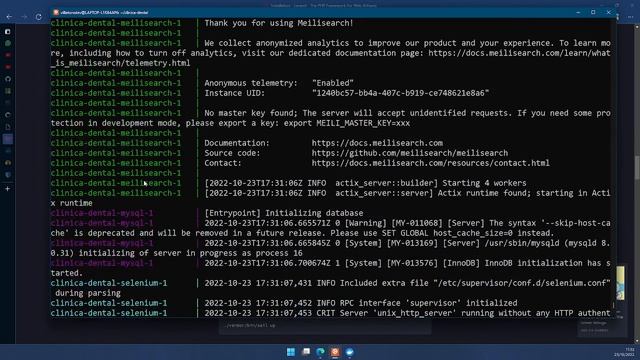Click the browser forward arrow
The height and width of the screenshot is (360, 640).
pos(24,17)
